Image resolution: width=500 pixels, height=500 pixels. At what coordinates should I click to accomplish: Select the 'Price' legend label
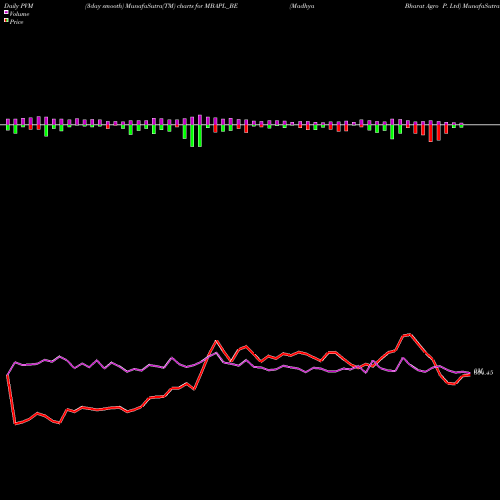(x=16, y=22)
